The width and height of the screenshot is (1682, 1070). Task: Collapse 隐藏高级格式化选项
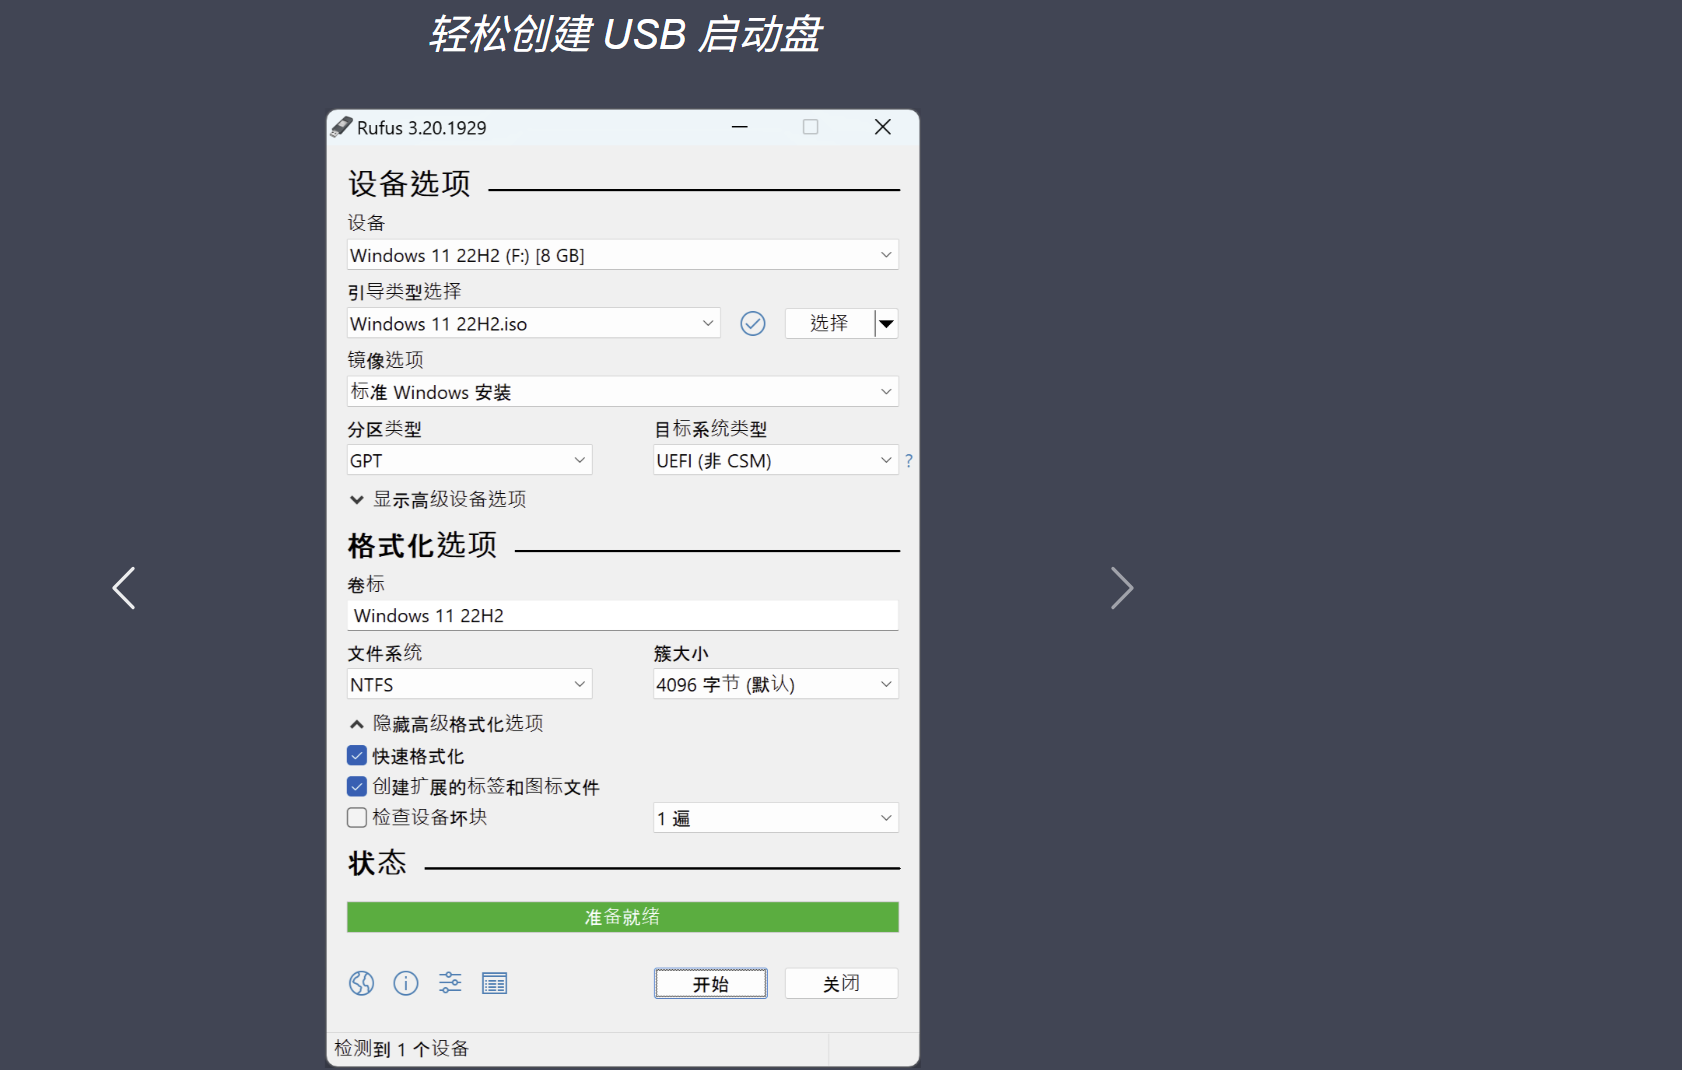pyautogui.click(x=446, y=723)
